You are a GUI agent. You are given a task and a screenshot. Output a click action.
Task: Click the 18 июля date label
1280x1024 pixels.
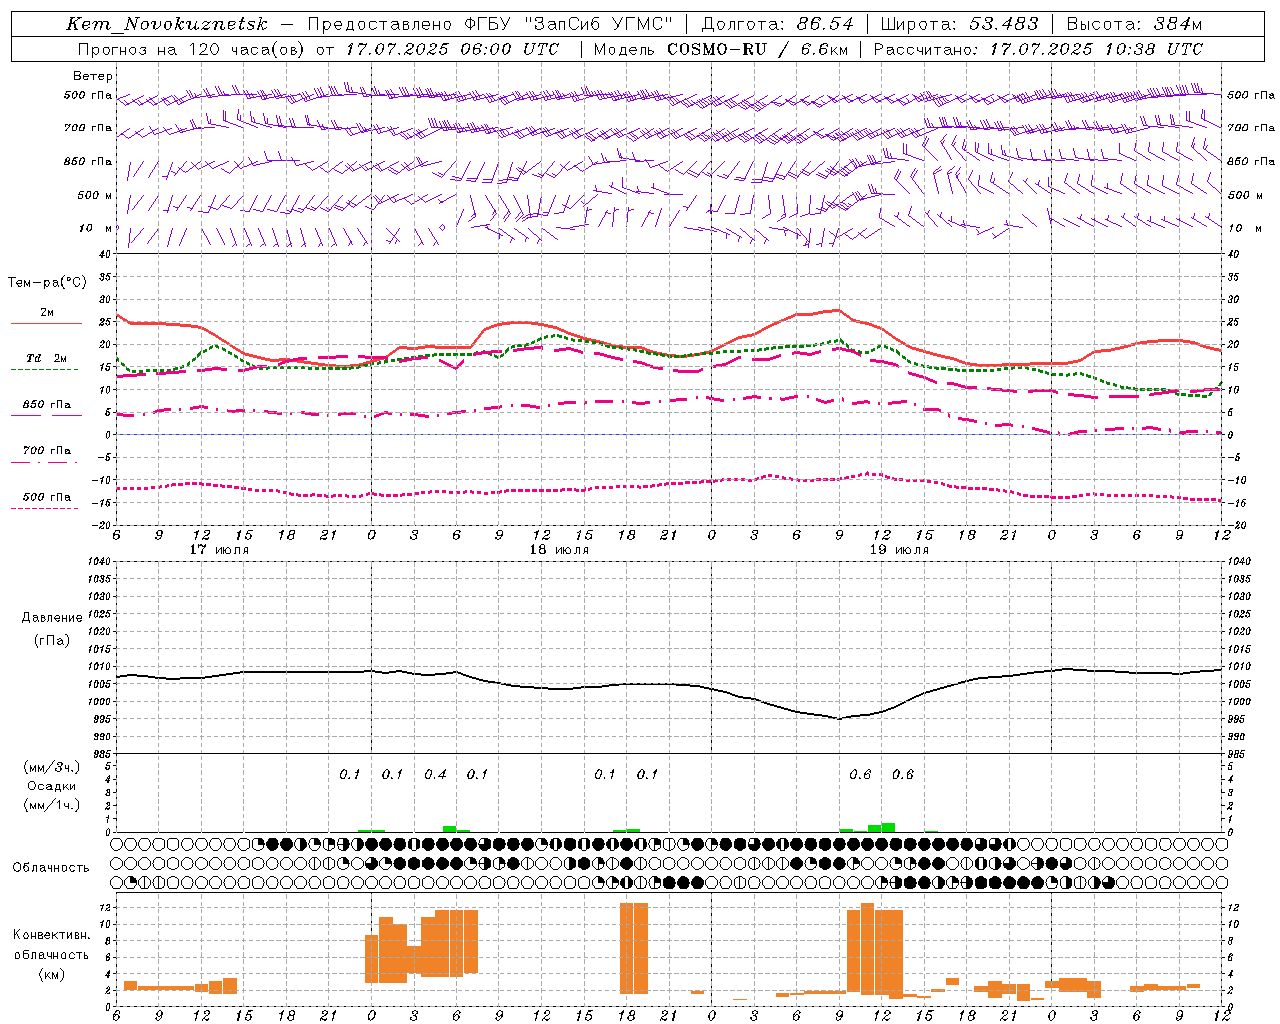[x=559, y=550]
